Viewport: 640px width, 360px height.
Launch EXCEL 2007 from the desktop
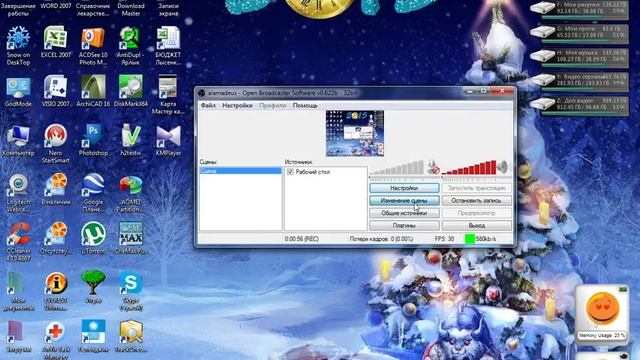coord(56,42)
